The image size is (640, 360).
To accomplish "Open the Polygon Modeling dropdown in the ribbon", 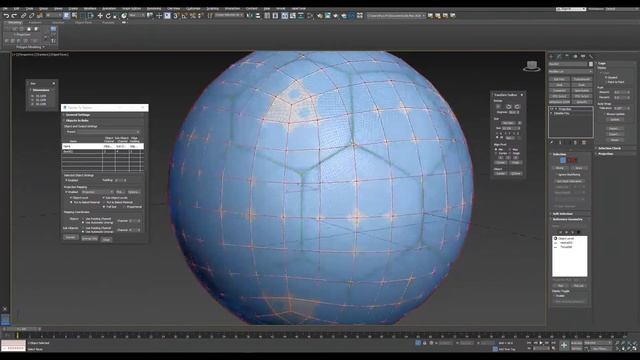I will pyautogui.click(x=30, y=47).
